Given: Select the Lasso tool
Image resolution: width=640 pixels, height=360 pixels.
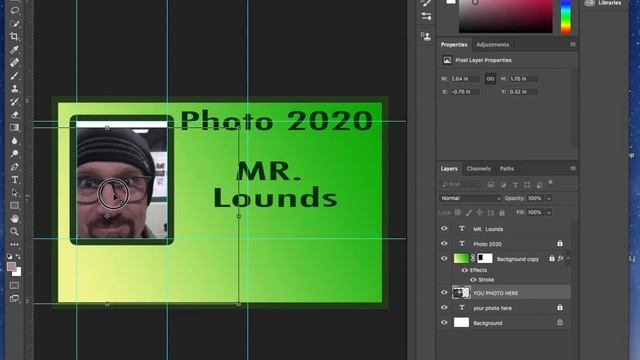Looking at the screenshot, I should pos(15,10).
